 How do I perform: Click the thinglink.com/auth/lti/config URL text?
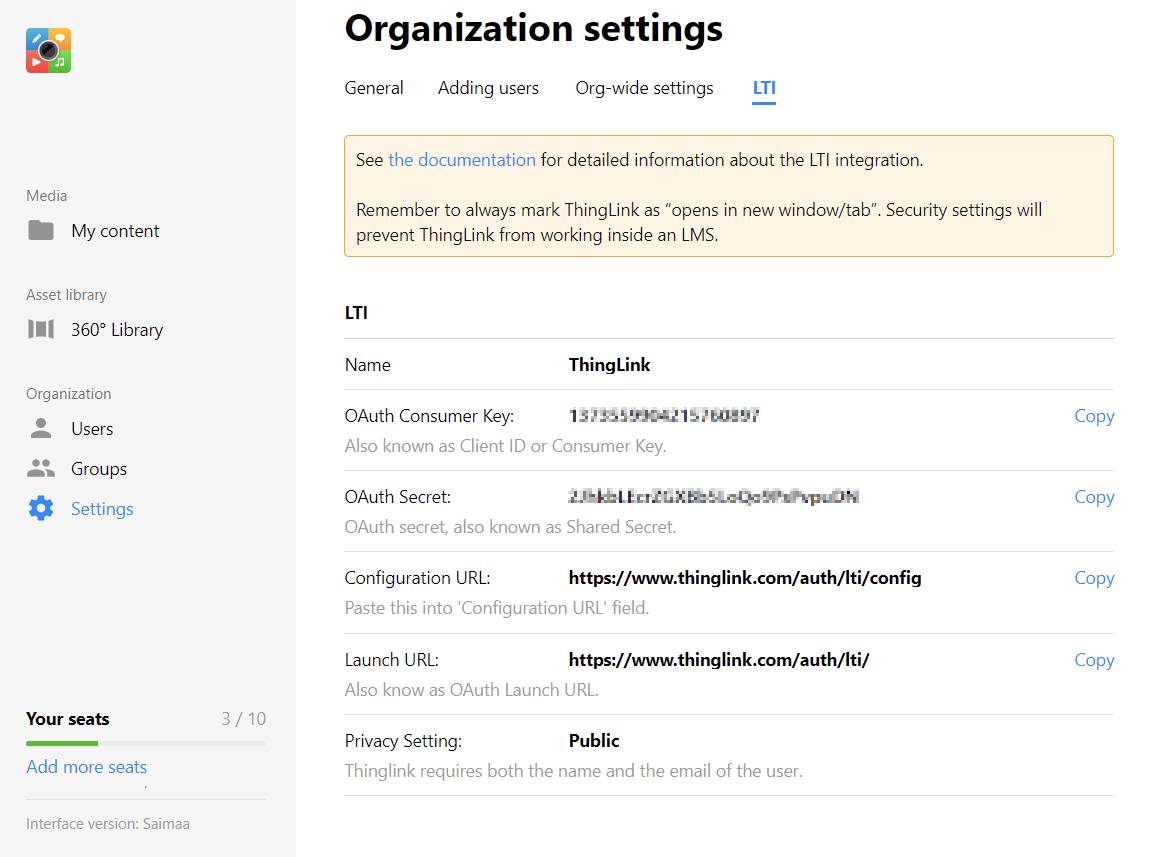tap(745, 578)
